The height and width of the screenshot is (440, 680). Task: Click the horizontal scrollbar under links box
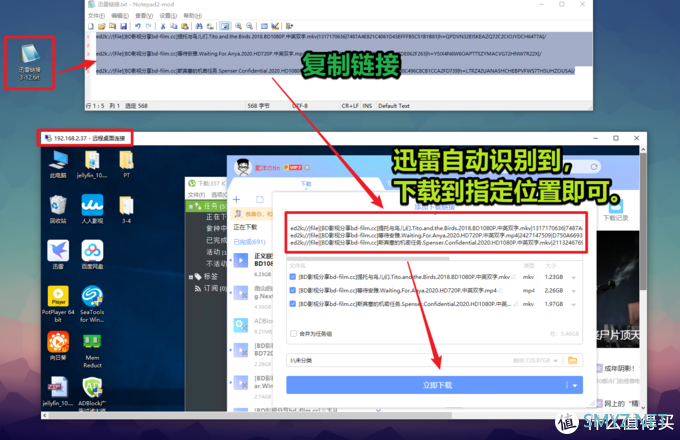(369, 258)
